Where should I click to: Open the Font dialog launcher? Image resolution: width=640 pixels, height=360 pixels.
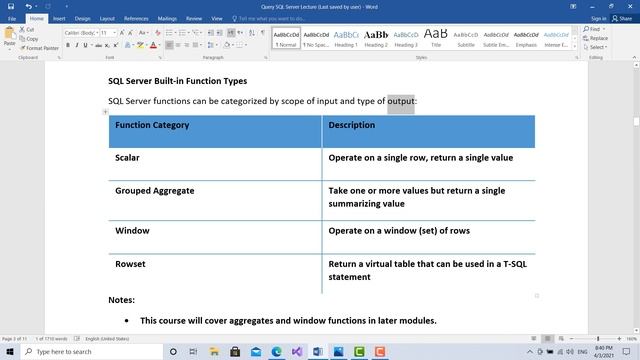click(160, 58)
